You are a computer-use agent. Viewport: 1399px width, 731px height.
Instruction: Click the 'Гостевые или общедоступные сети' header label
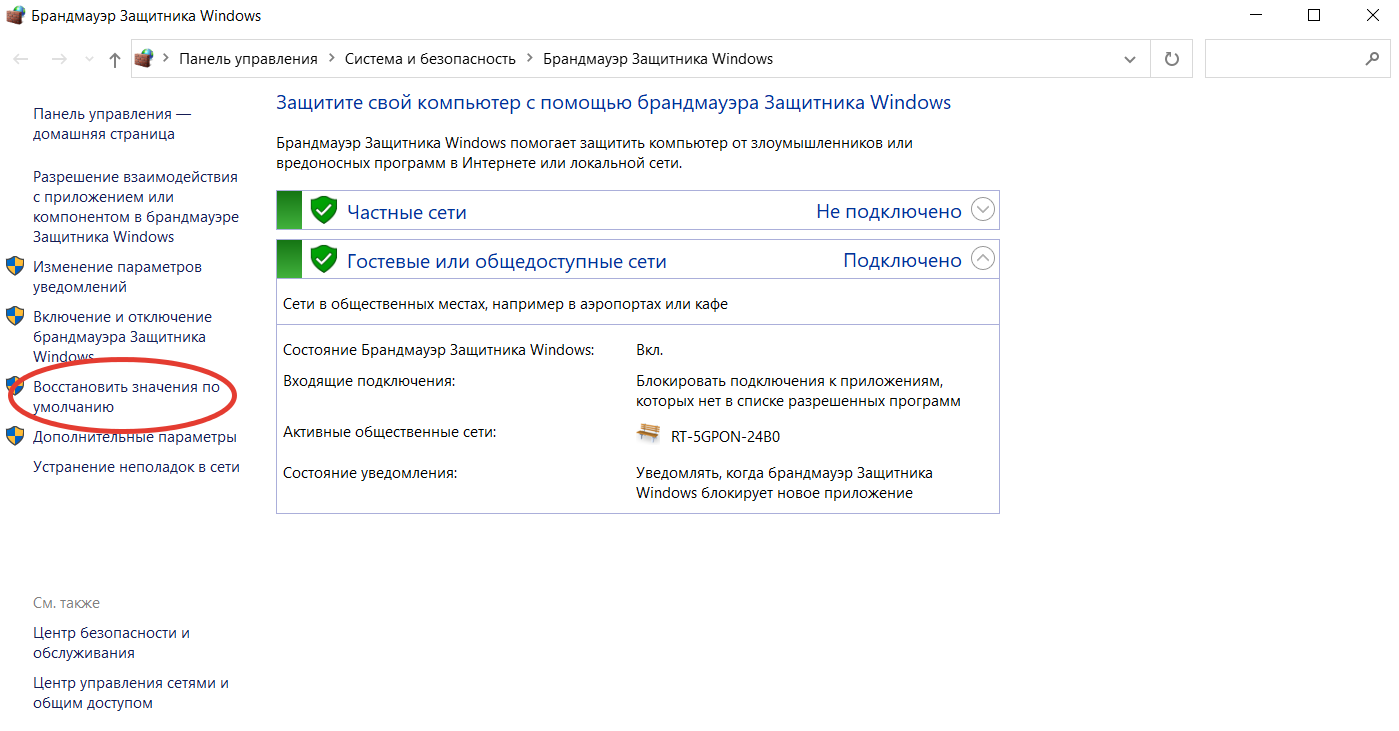507,261
